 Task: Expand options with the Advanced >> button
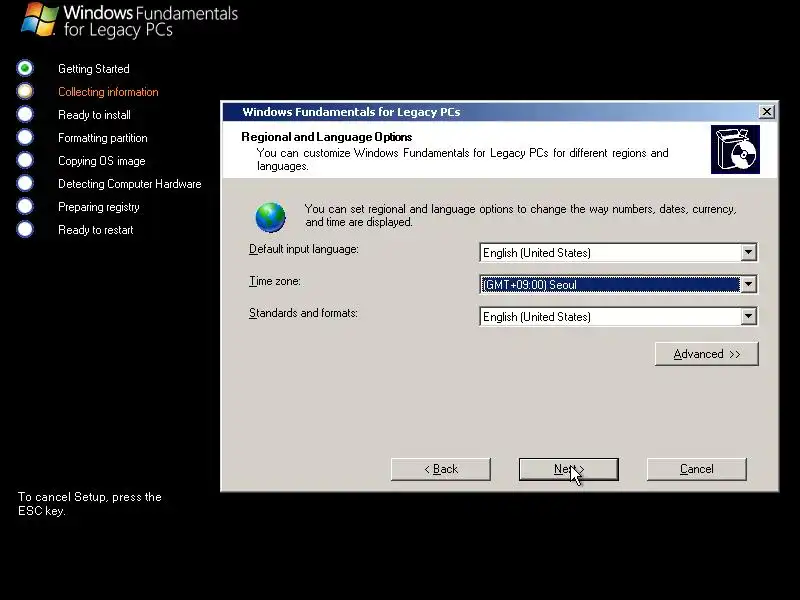point(707,354)
